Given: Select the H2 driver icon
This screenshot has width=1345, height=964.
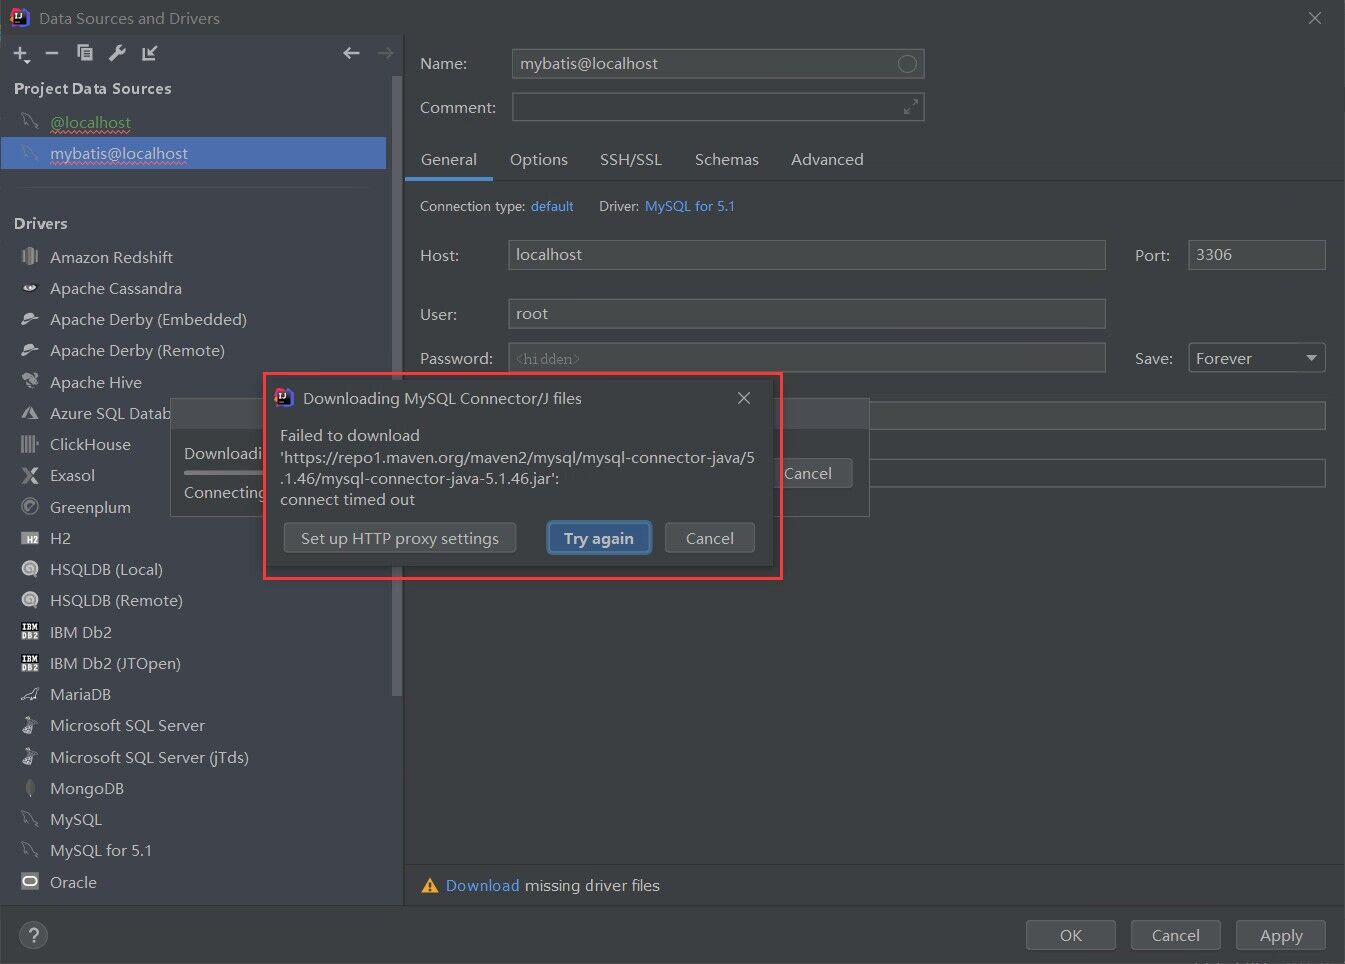Looking at the screenshot, I should pyautogui.click(x=30, y=538).
